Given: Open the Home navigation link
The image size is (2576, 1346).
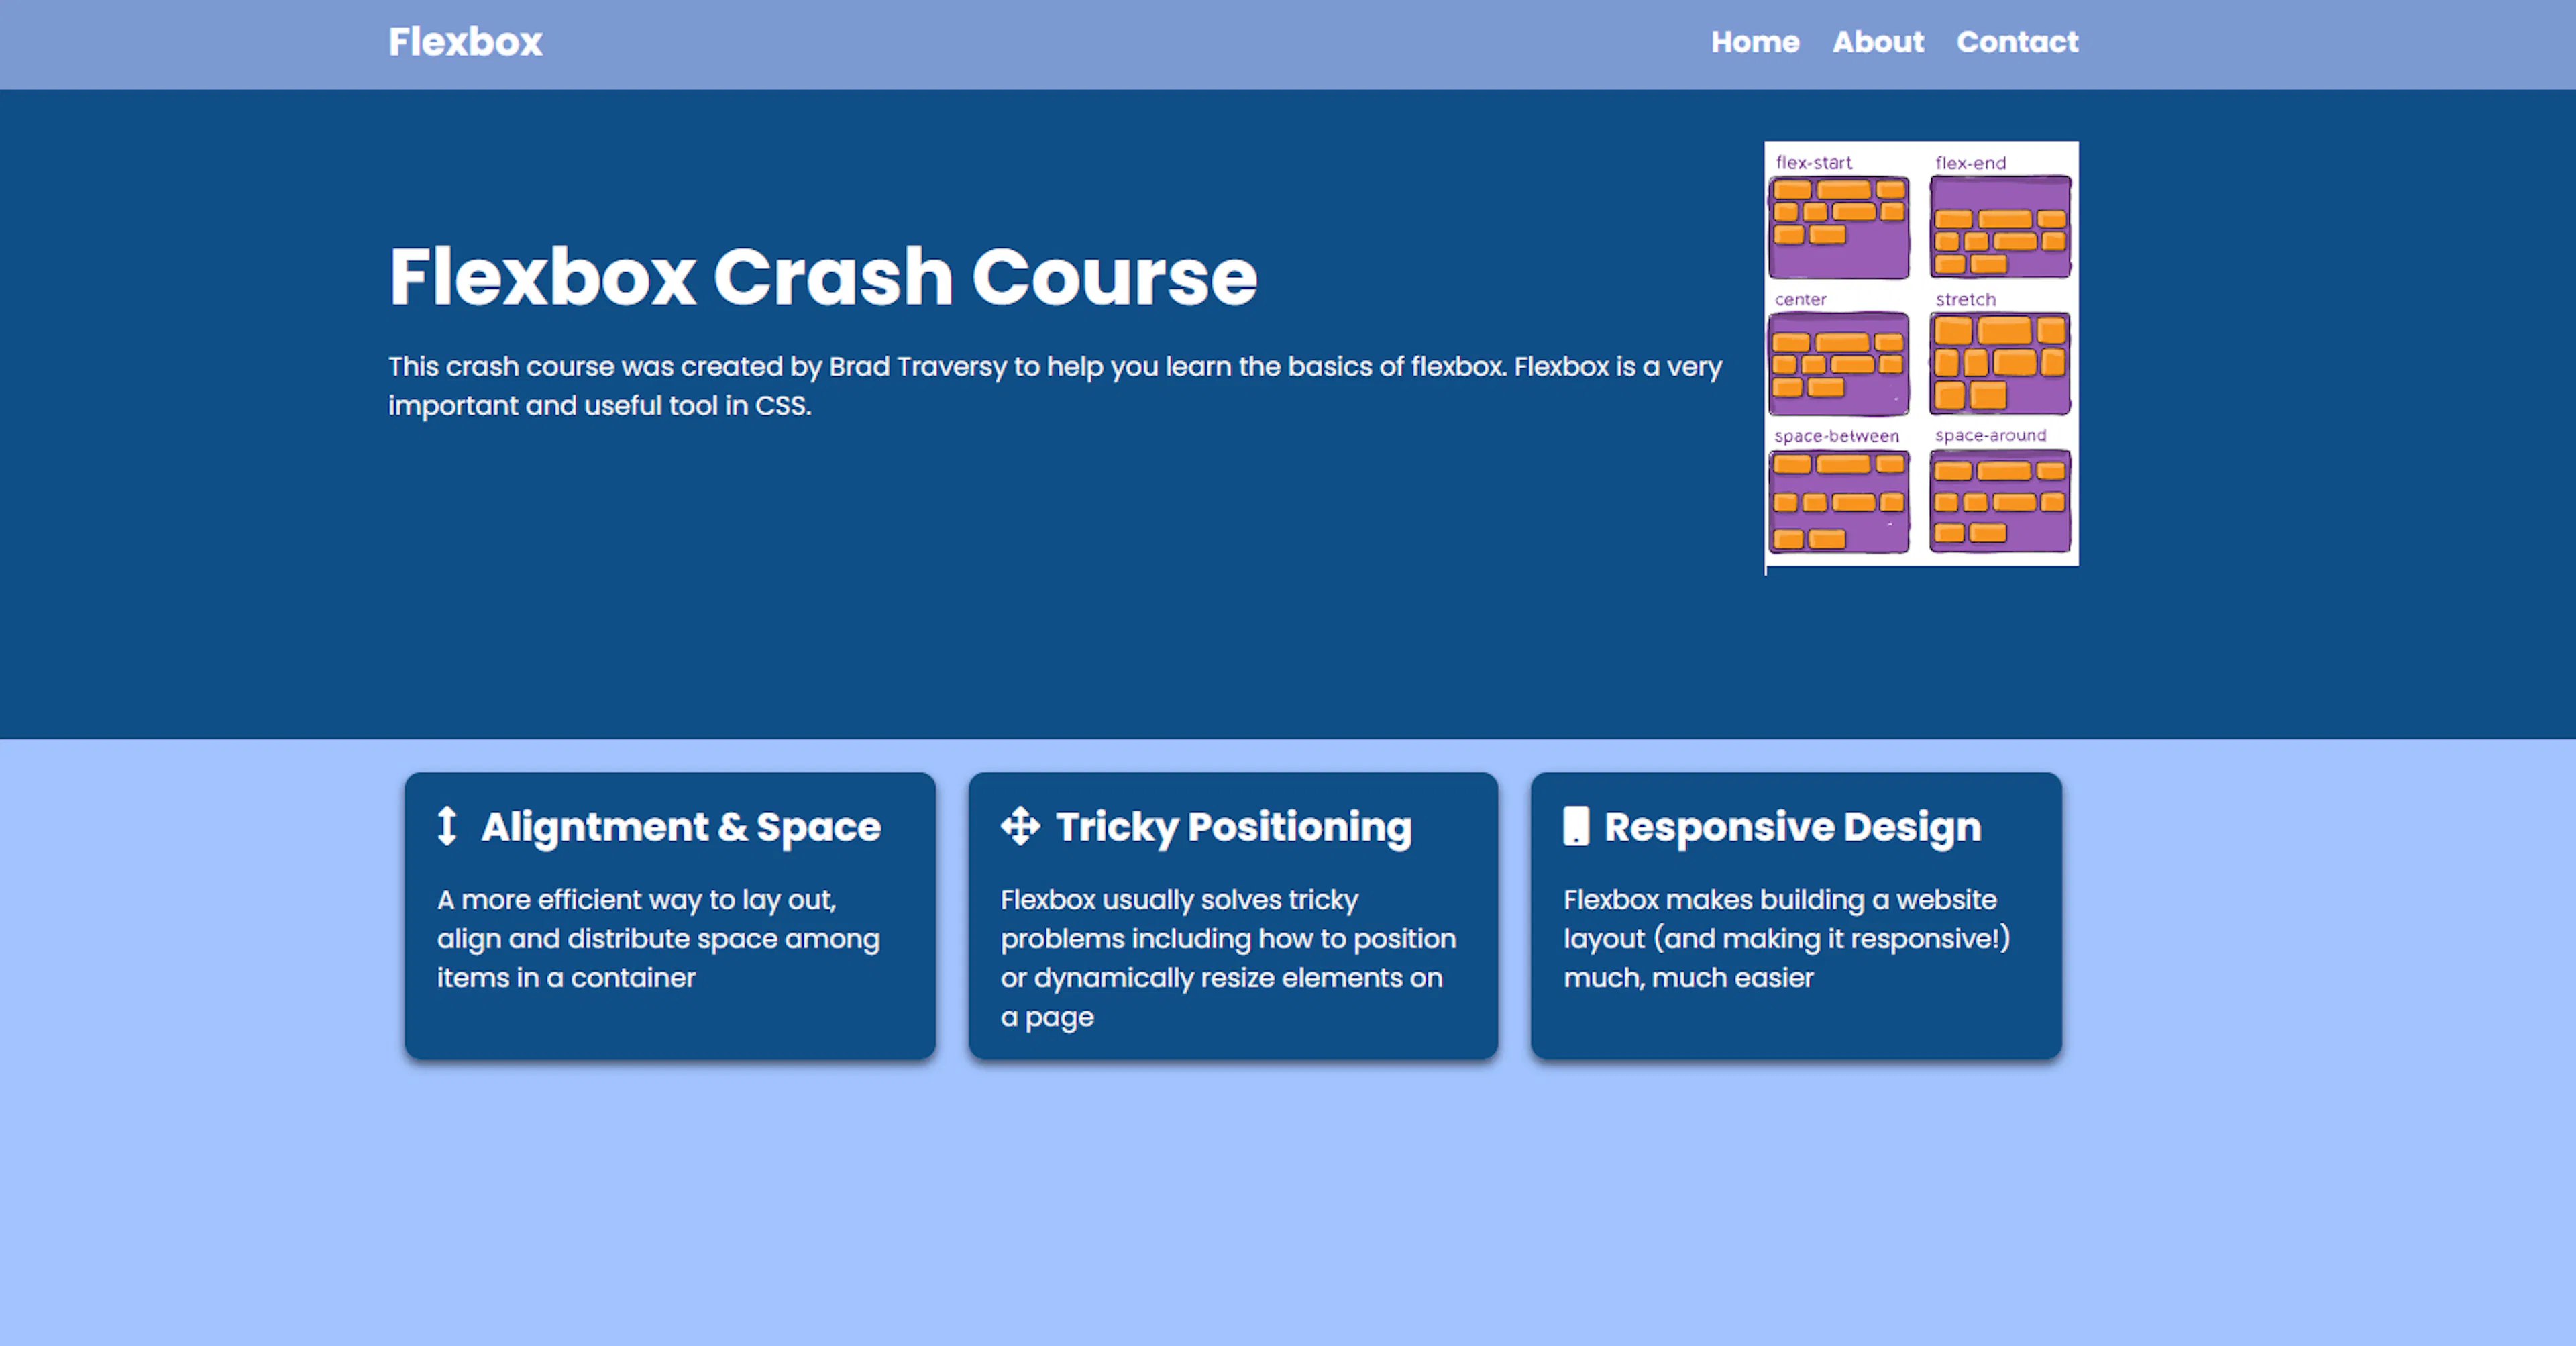Looking at the screenshot, I should point(1755,42).
